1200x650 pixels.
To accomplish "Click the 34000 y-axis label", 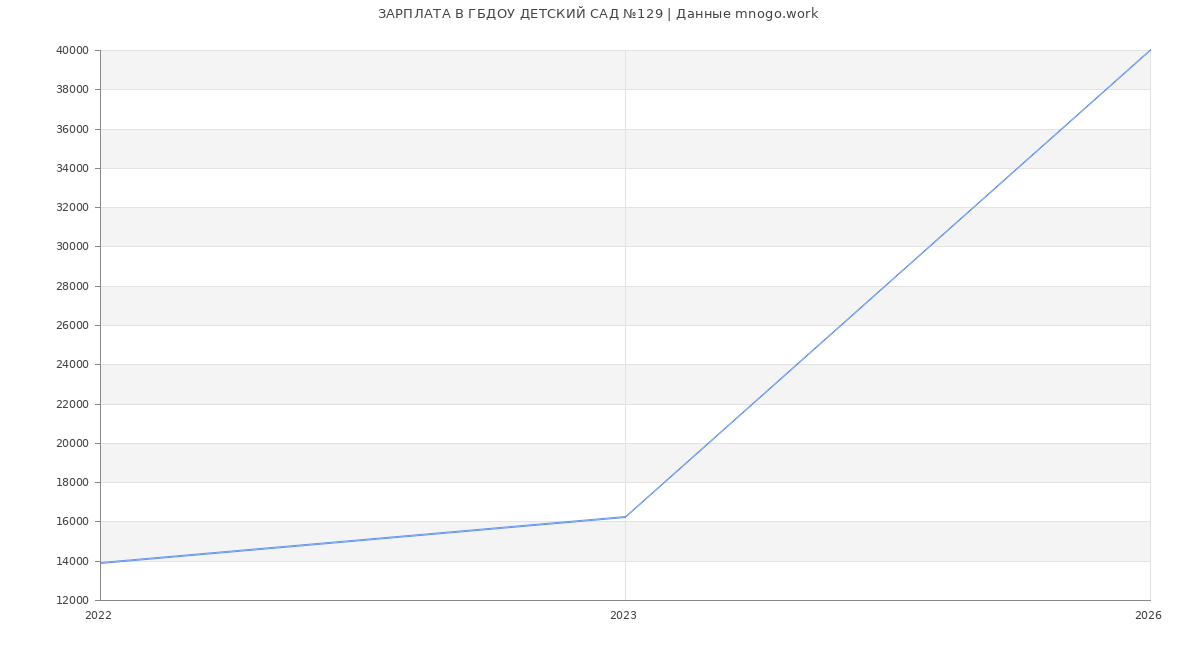I will tap(73, 168).
